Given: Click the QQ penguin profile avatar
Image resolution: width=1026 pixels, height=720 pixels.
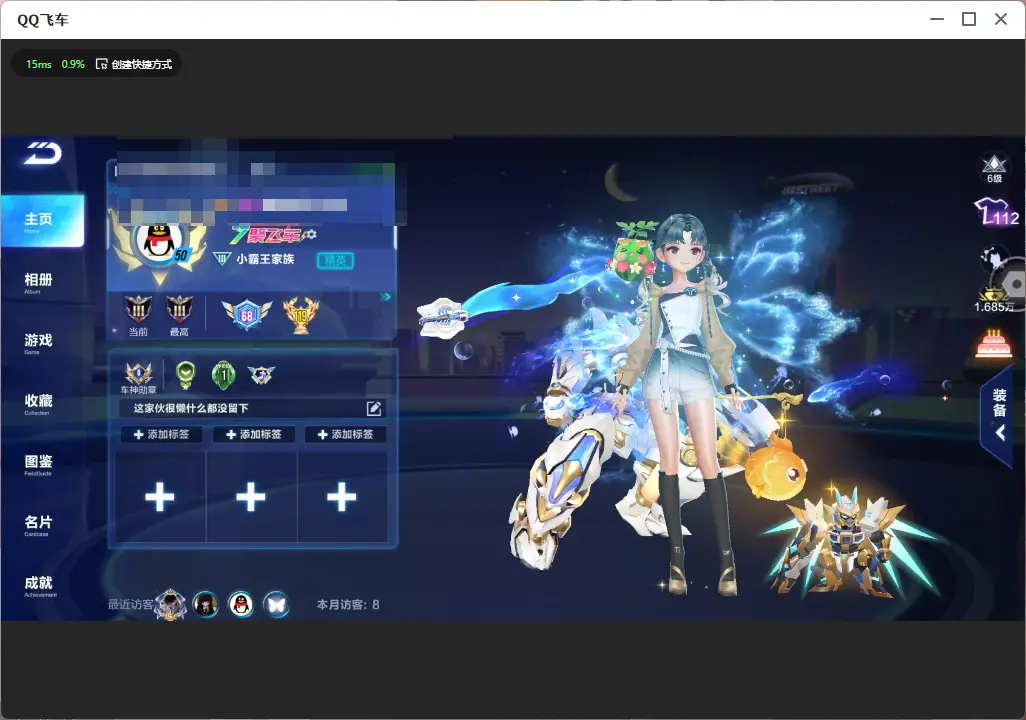Looking at the screenshot, I should [x=160, y=243].
